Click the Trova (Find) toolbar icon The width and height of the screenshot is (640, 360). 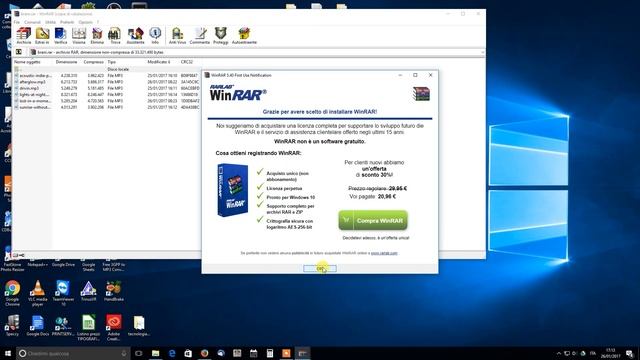[115, 36]
